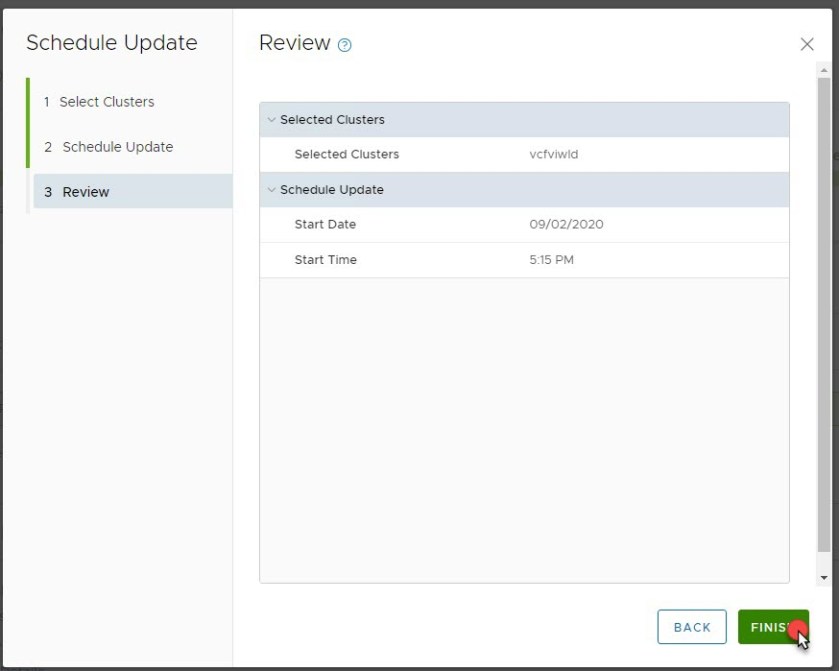Click the scrollbar down arrow
Image resolution: width=839 pixels, height=671 pixels.
(824, 578)
